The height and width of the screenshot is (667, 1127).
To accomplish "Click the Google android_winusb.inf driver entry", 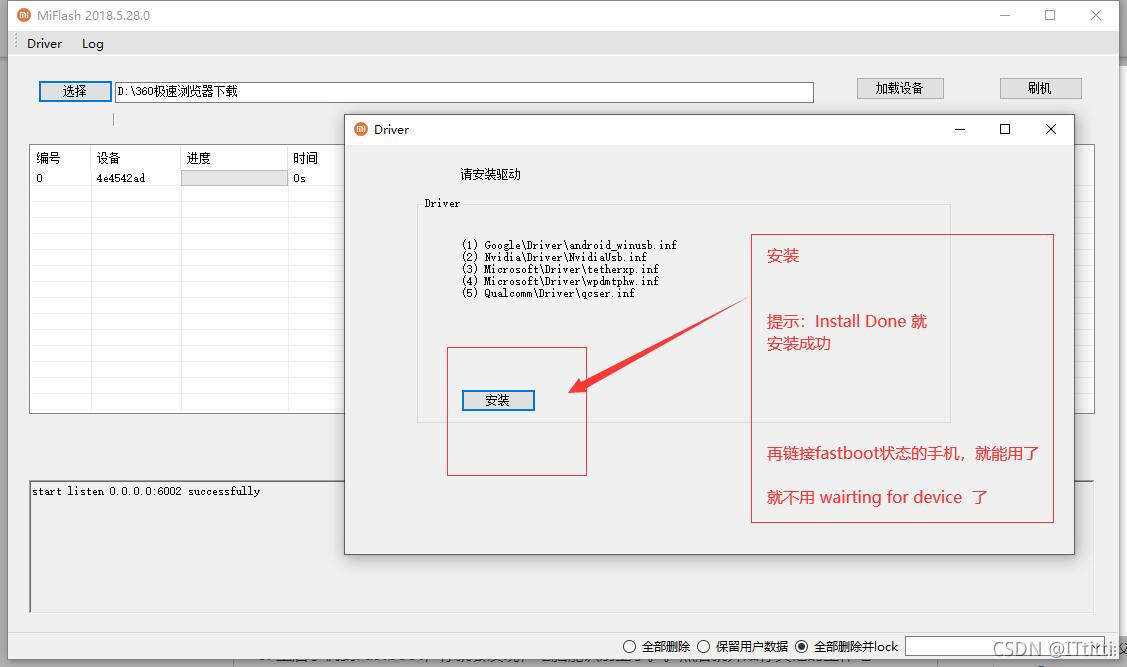I will 569,245.
